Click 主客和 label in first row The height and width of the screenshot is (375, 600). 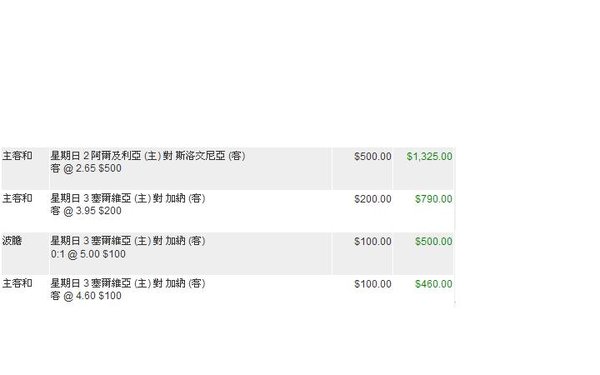tap(17, 156)
